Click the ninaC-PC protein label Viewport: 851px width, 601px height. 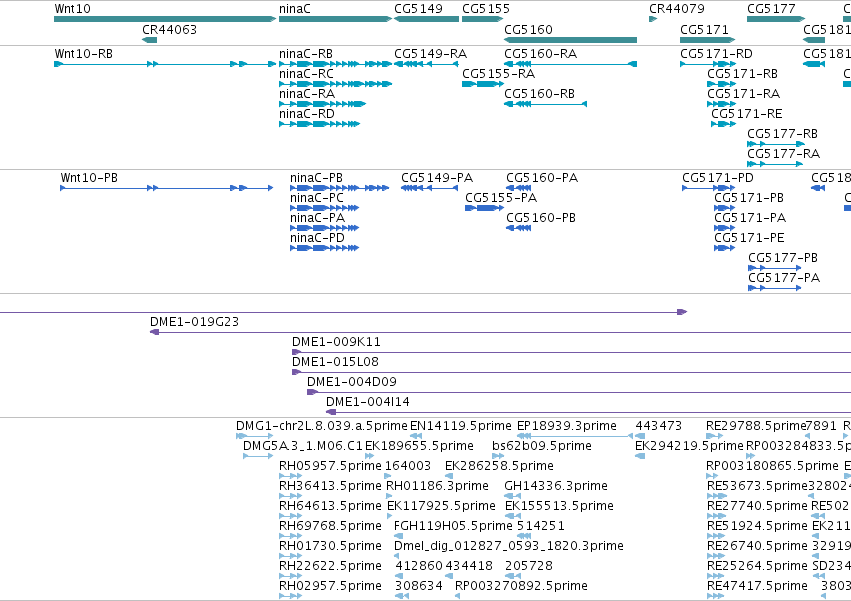(x=317, y=198)
